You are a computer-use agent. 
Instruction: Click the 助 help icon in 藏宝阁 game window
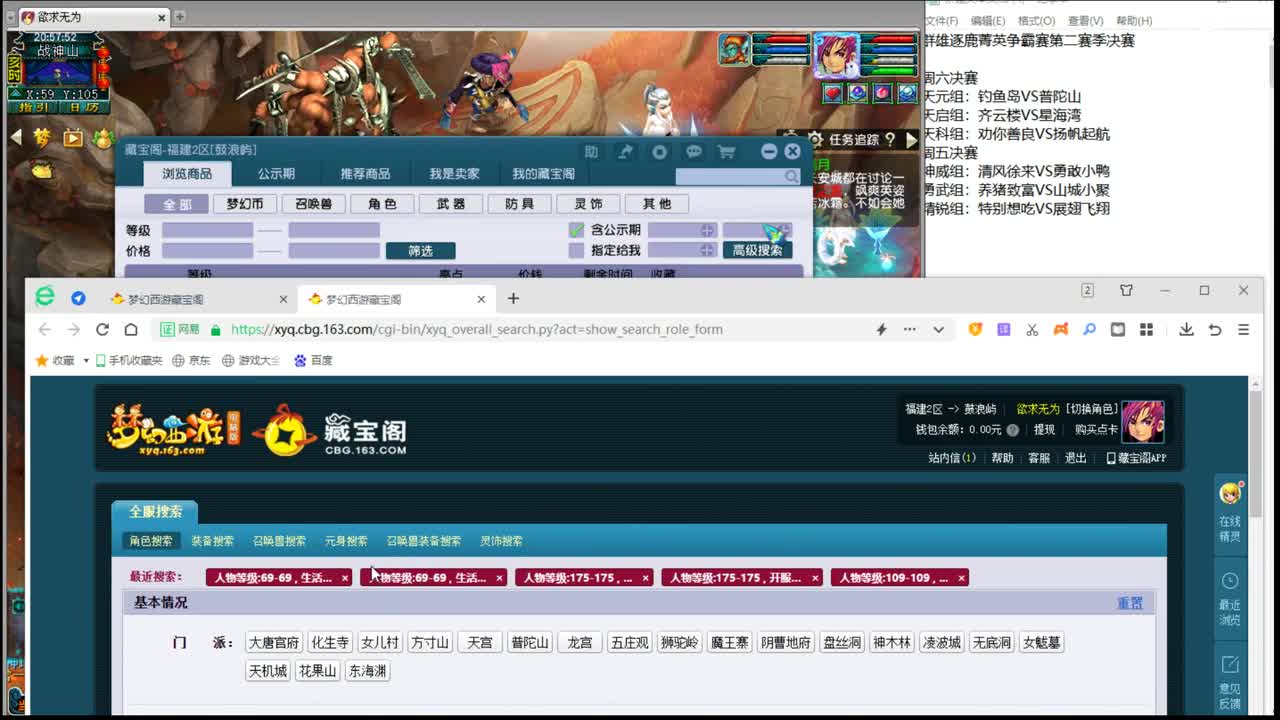pos(591,151)
